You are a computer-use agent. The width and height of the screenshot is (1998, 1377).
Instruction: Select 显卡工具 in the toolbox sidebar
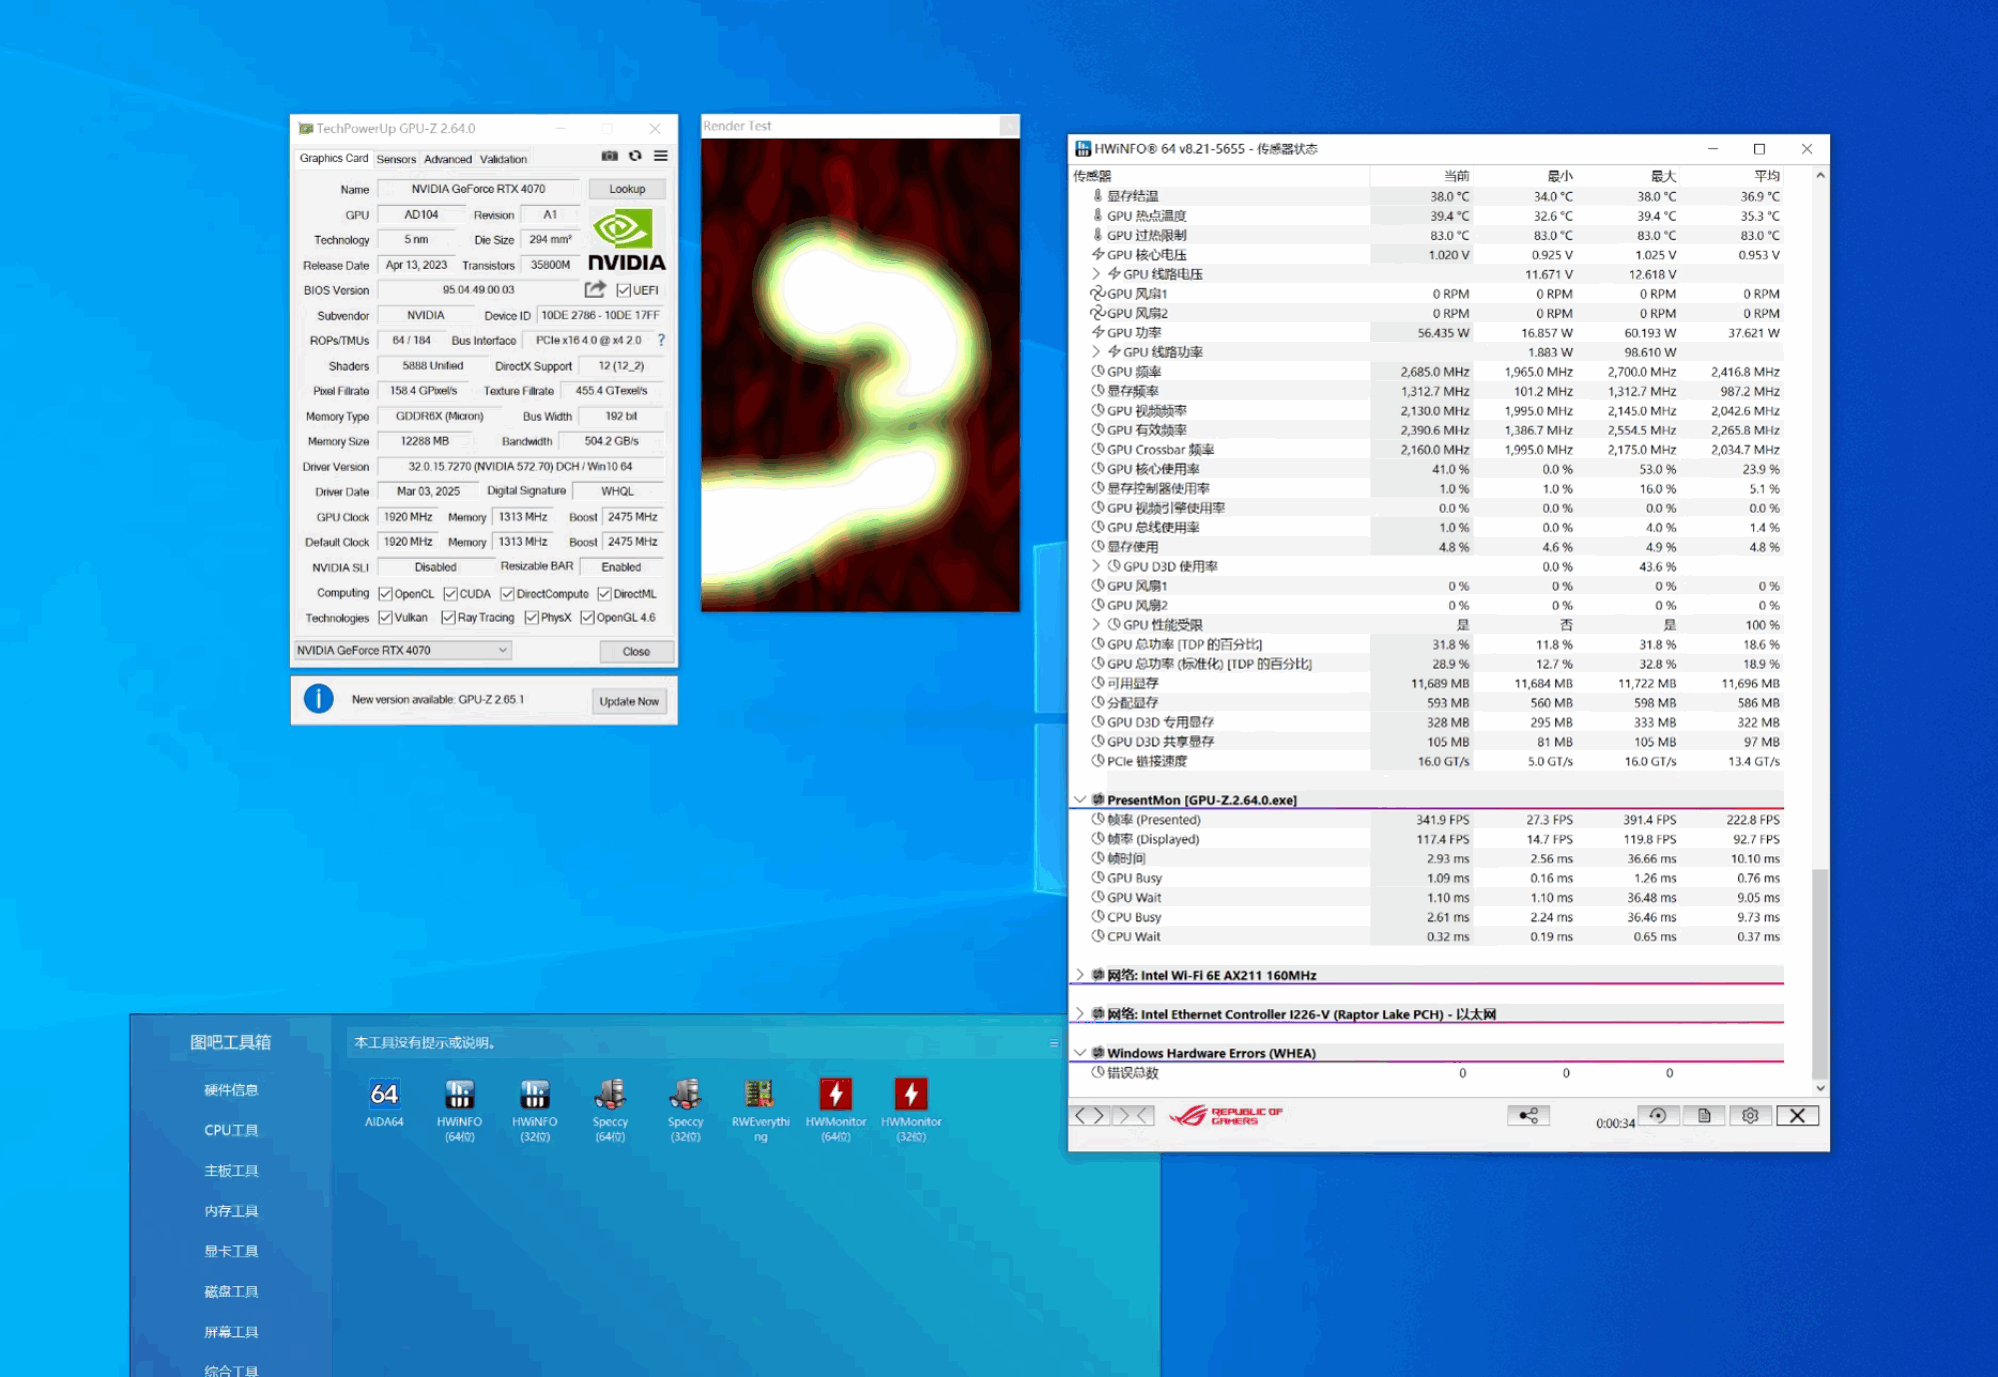coord(231,1251)
